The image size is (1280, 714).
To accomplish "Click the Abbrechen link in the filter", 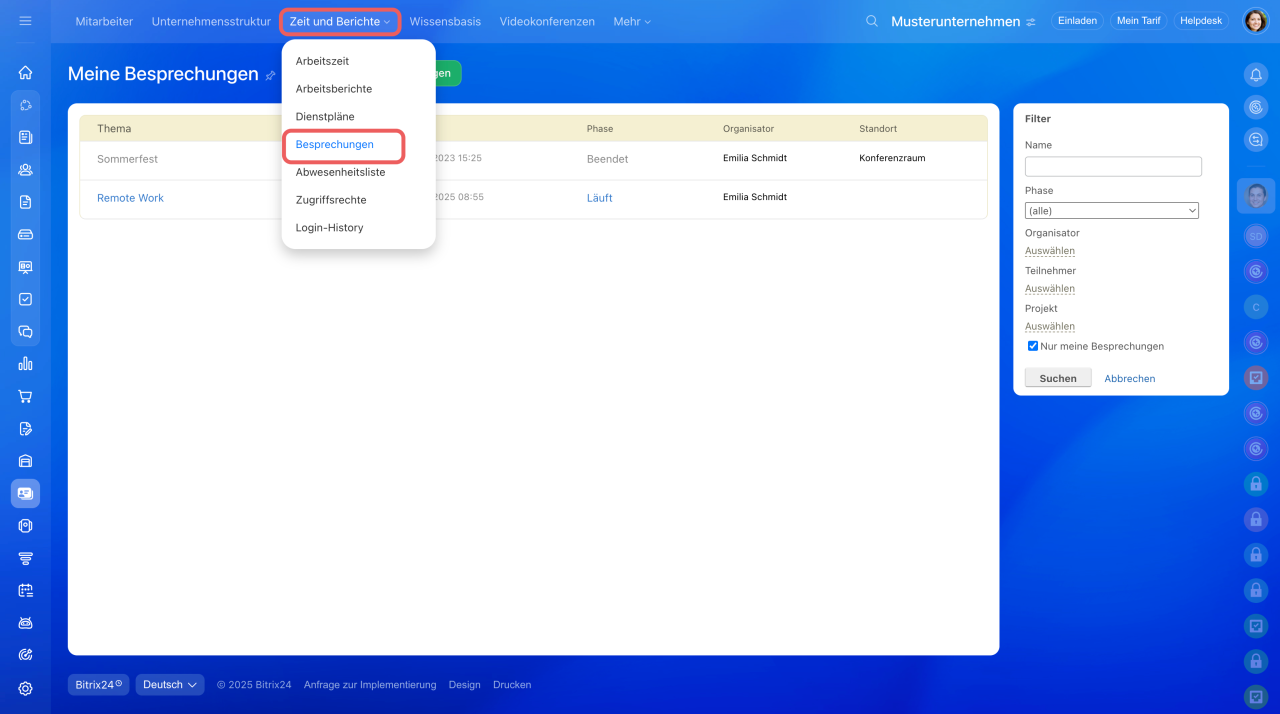I will [1130, 379].
